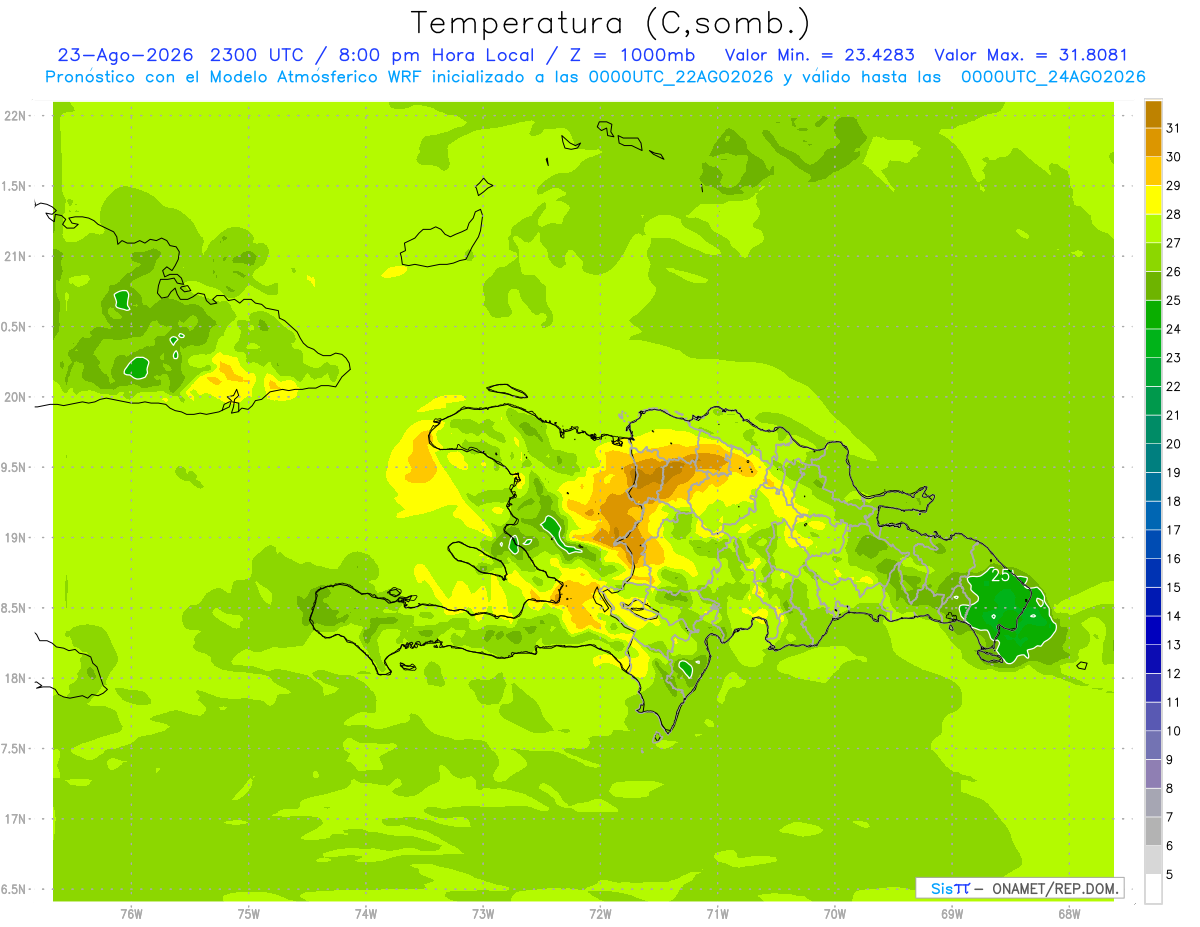Click the "2300 UTC" time label
This screenshot has width=1200, height=927.
[258, 55]
